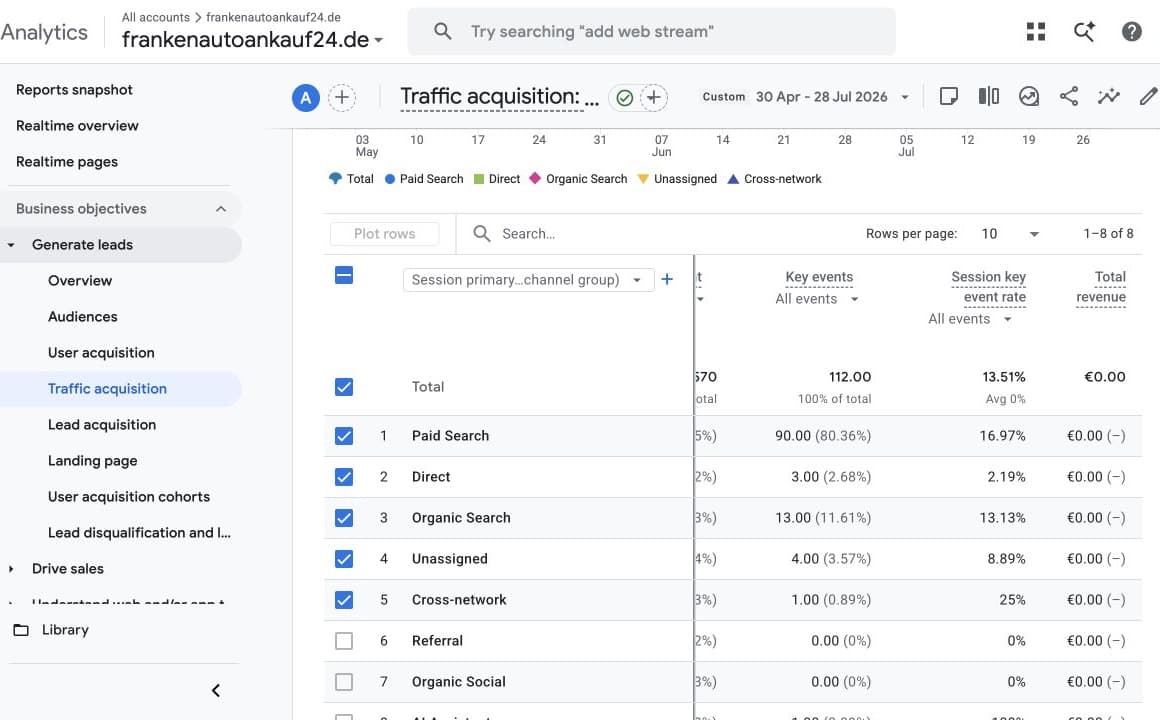This screenshot has height=720, width=1160.
Task: Open Rows per page dropdown
Action: click(1011, 234)
